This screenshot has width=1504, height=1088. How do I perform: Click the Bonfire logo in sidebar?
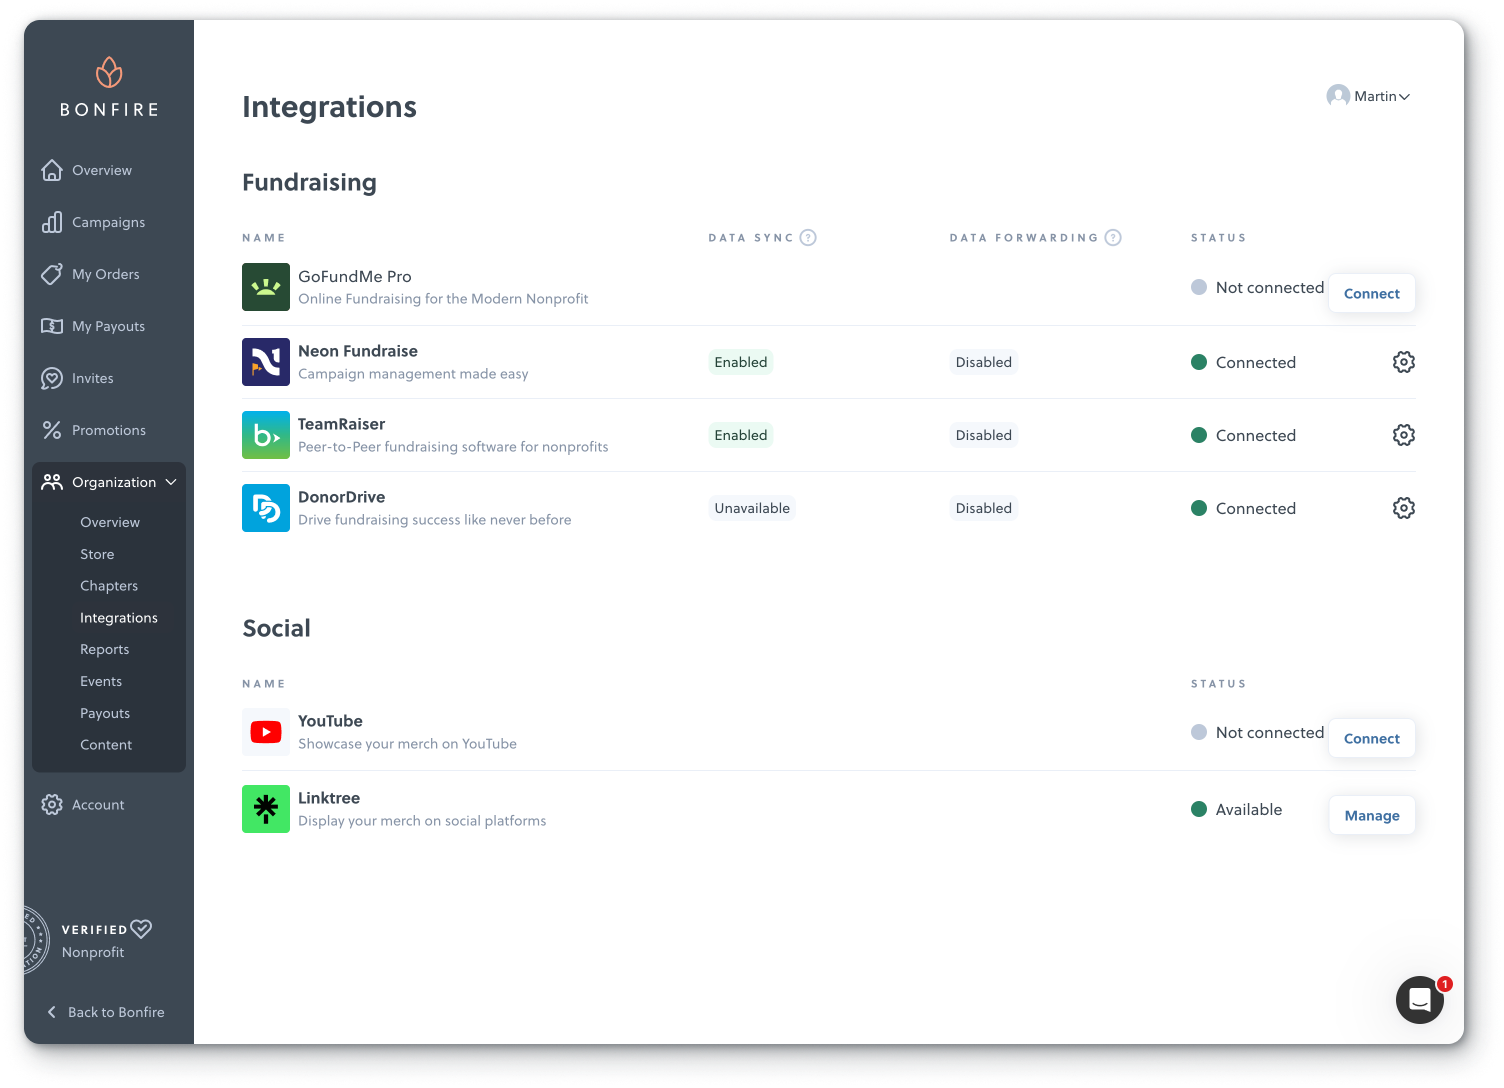click(x=109, y=88)
